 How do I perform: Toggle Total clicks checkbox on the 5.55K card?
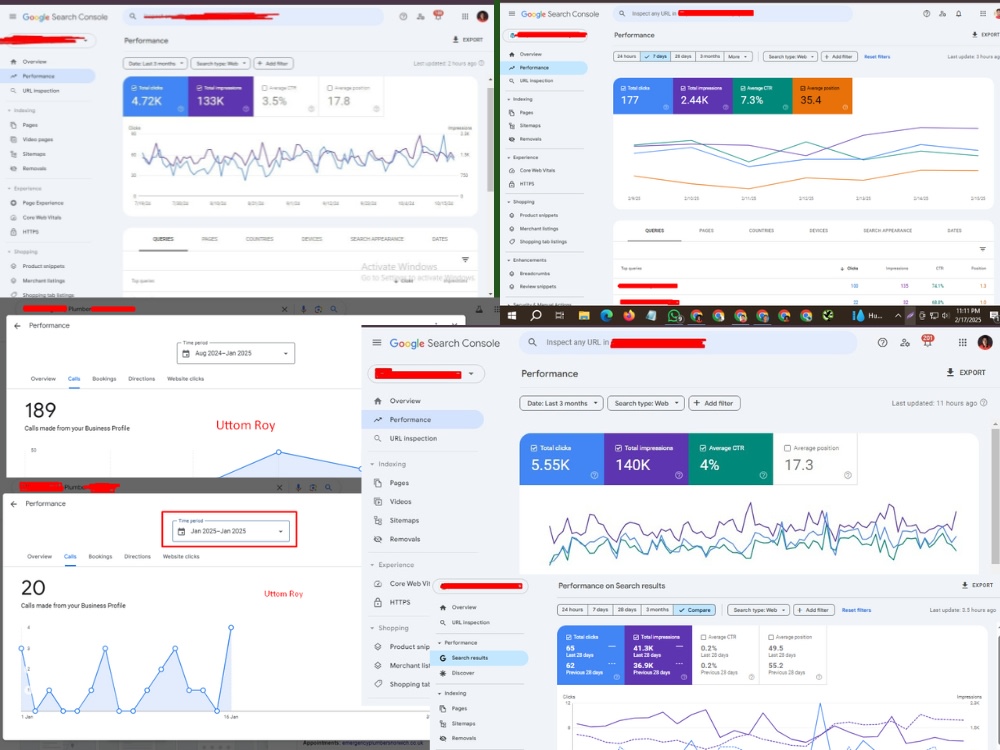click(x=534, y=448)
